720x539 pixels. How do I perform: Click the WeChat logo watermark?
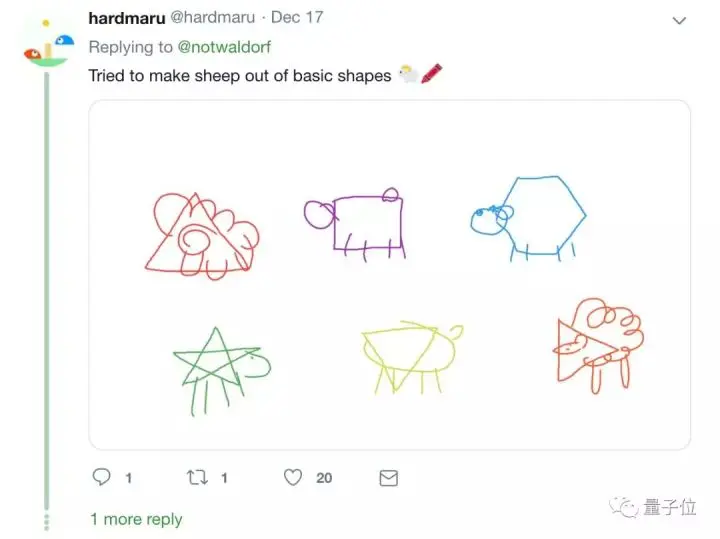coord(628,508)
